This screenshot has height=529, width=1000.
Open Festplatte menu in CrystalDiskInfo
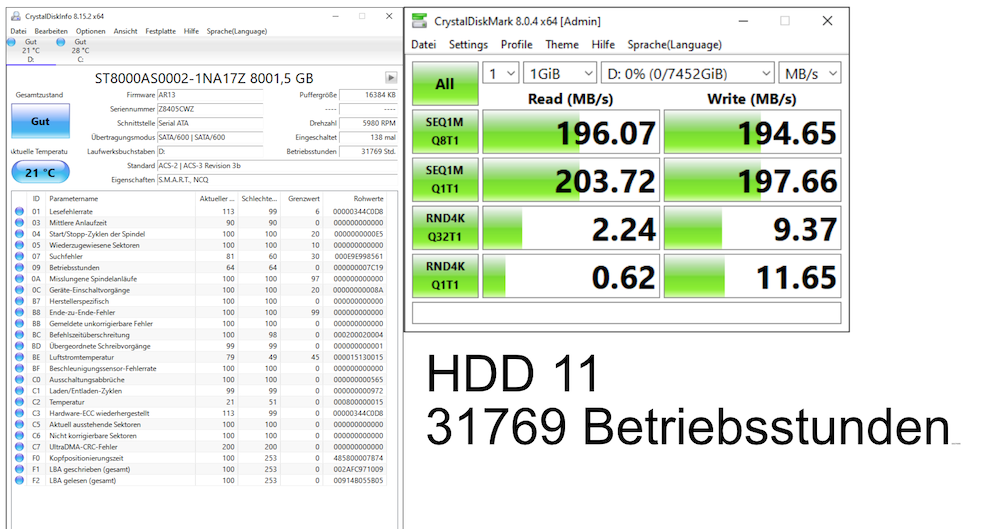click(160, 31)
